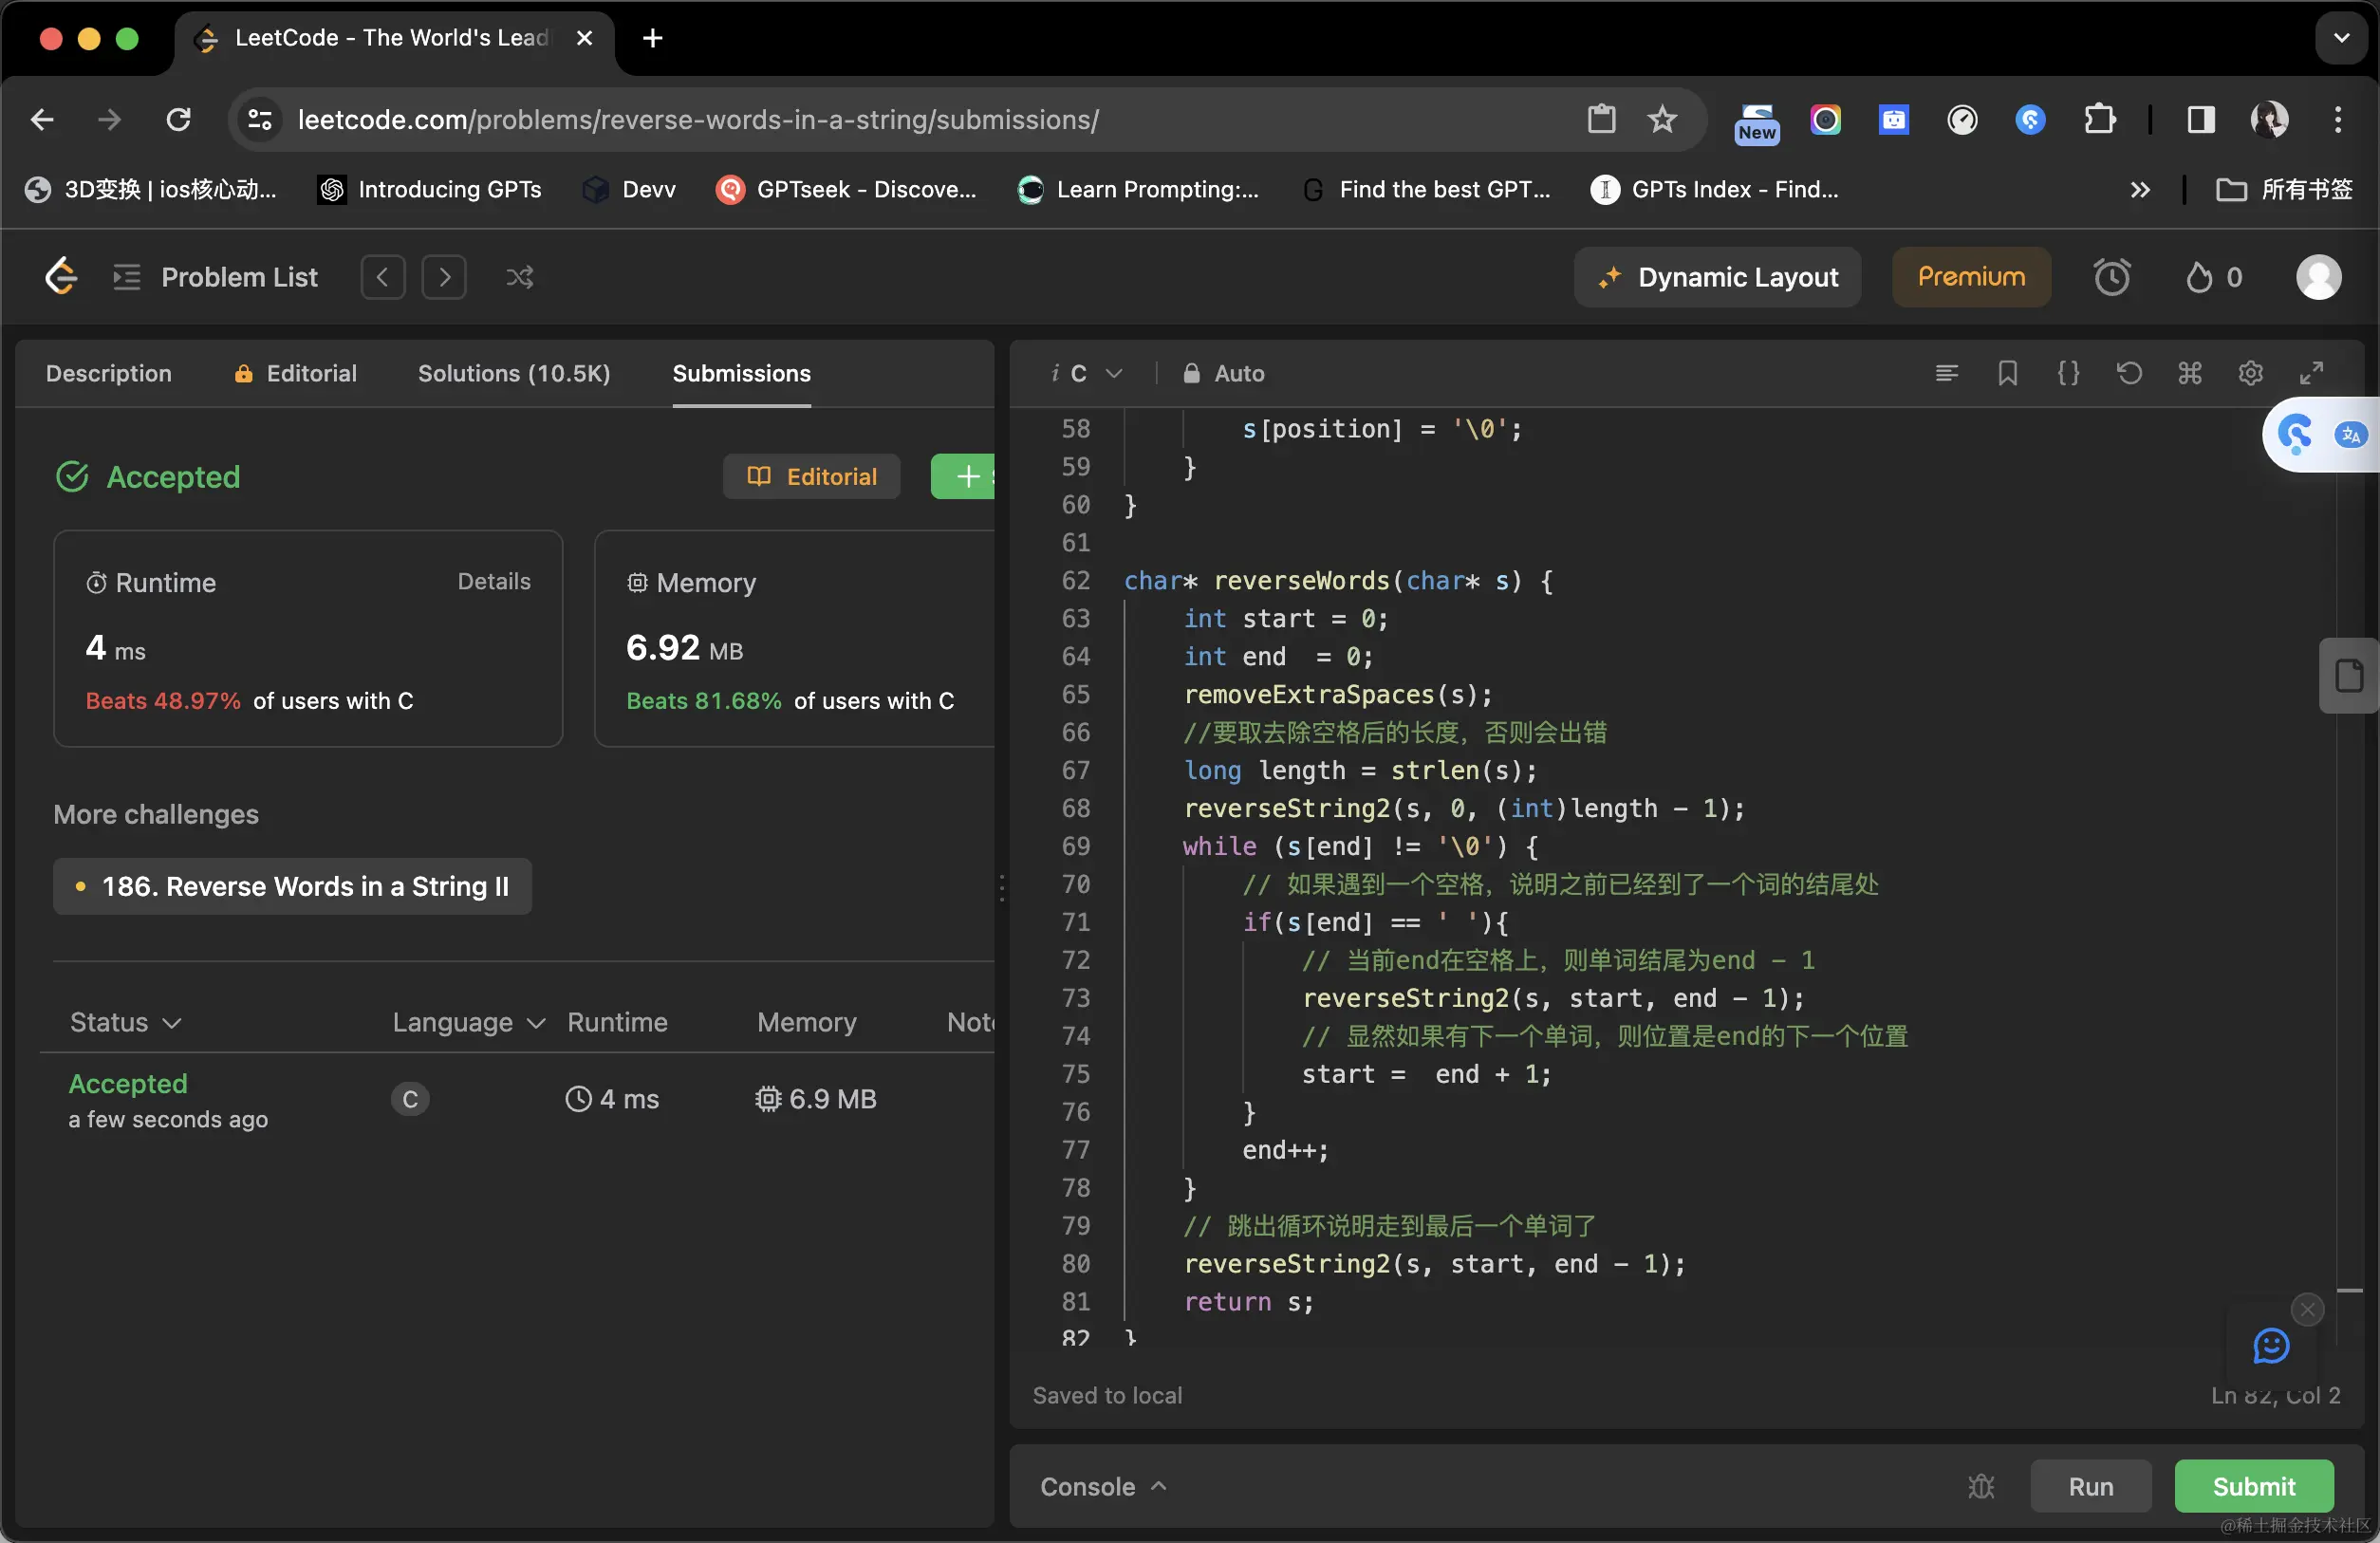
Task: Click the browser address bar URL
Action: tap(698, 120)
